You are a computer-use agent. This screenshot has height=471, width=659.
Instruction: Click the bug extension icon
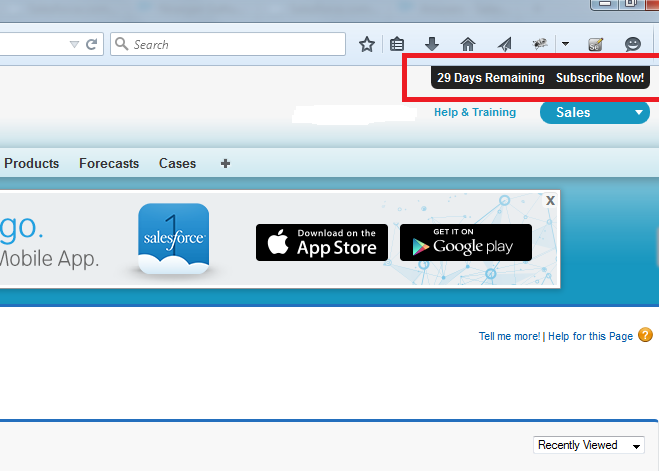click(540, 44)
